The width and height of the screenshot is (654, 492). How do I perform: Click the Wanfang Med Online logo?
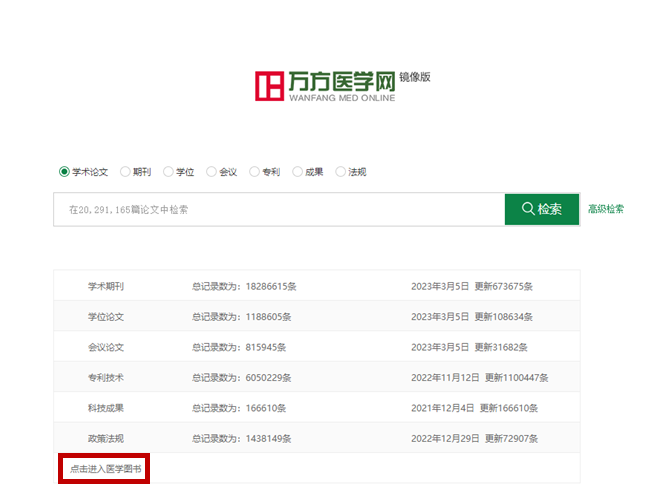(325, 86)
